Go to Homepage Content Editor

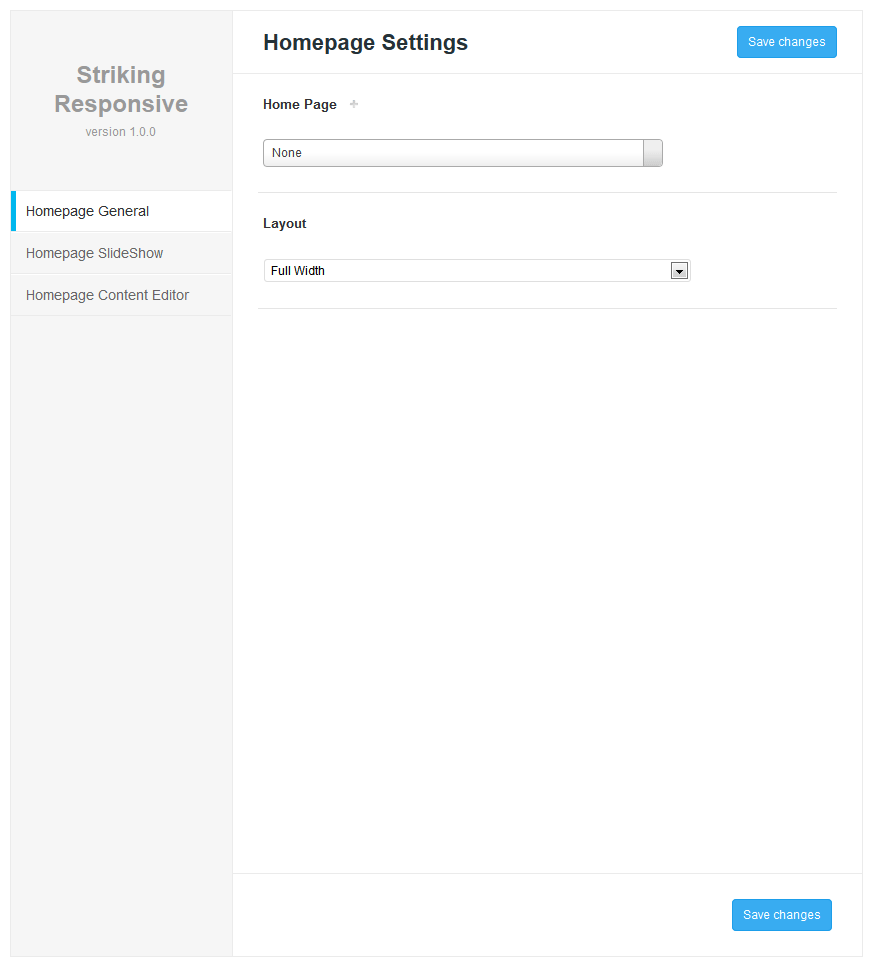coord(121,295)
